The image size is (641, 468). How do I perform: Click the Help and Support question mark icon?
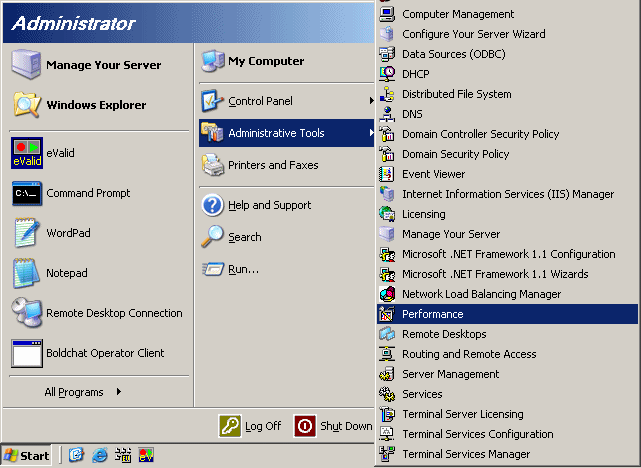(213, 205)
